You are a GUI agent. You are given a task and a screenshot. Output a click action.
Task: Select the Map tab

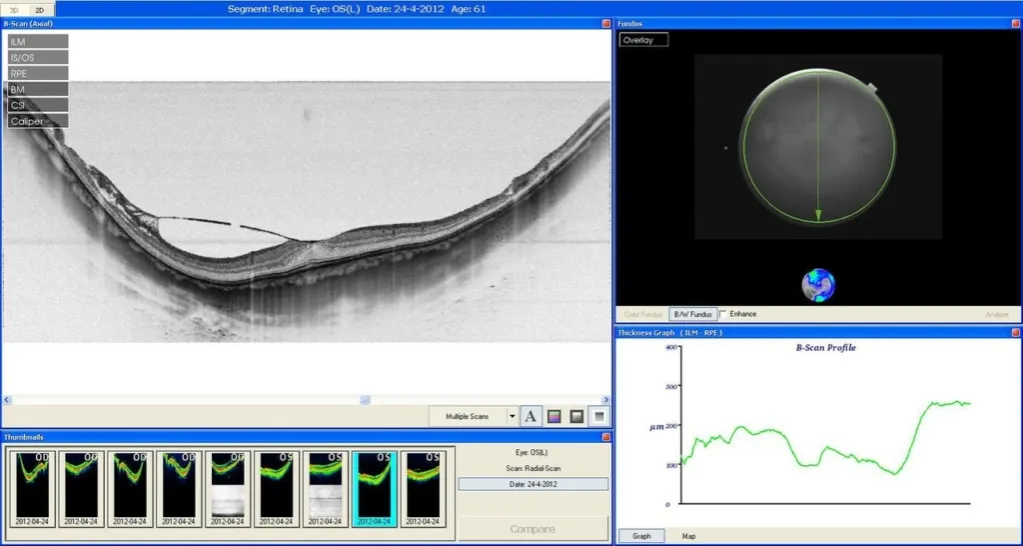(x=689, y=536)
